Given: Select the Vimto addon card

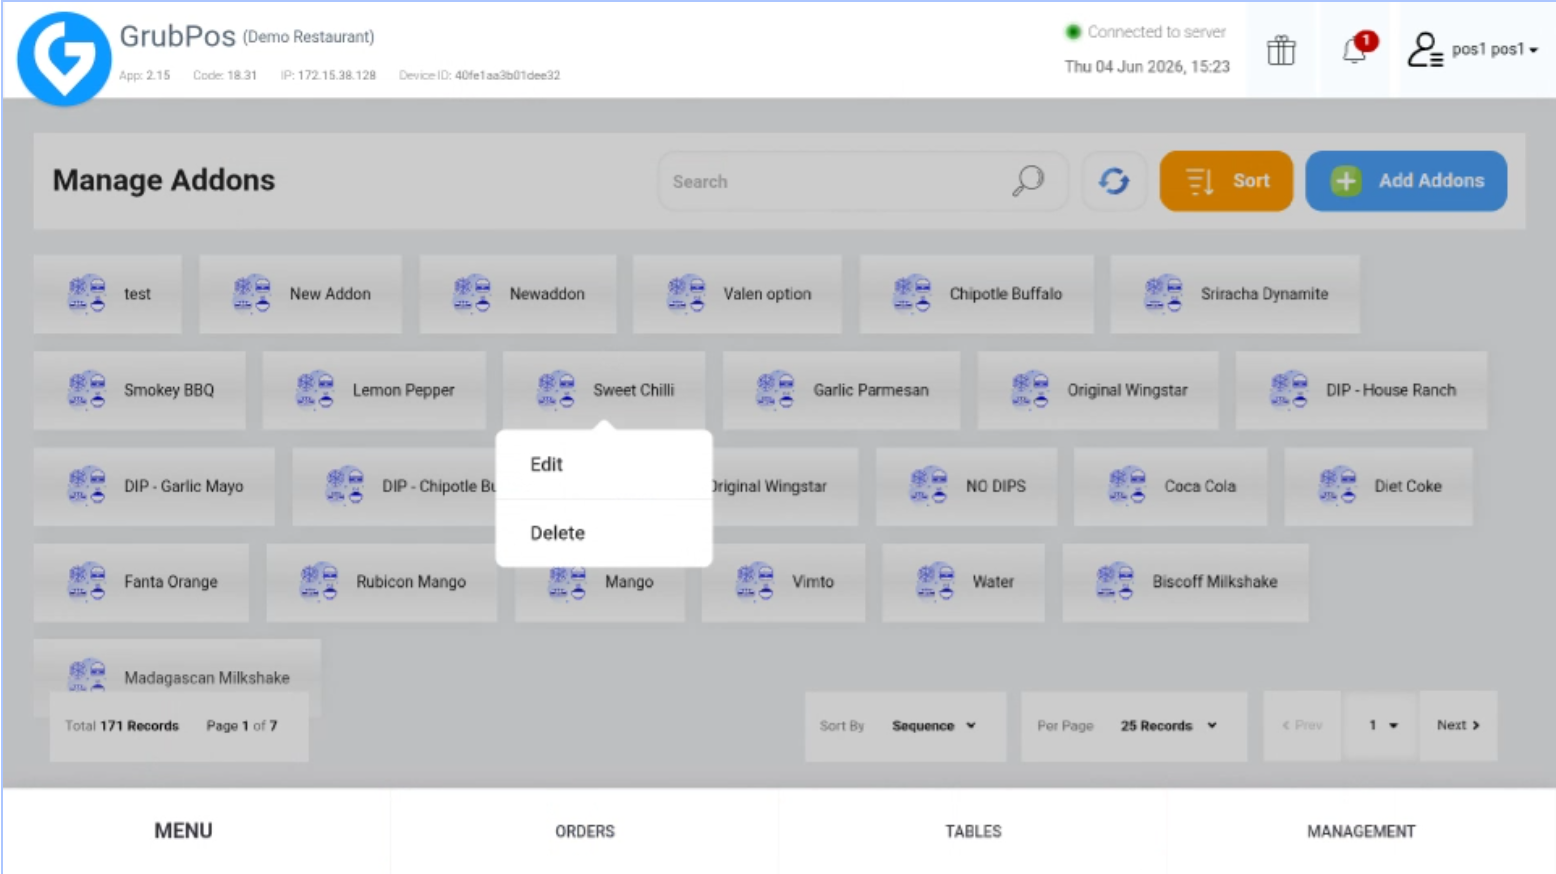Looking at the screenshot, I should [783, 582].
